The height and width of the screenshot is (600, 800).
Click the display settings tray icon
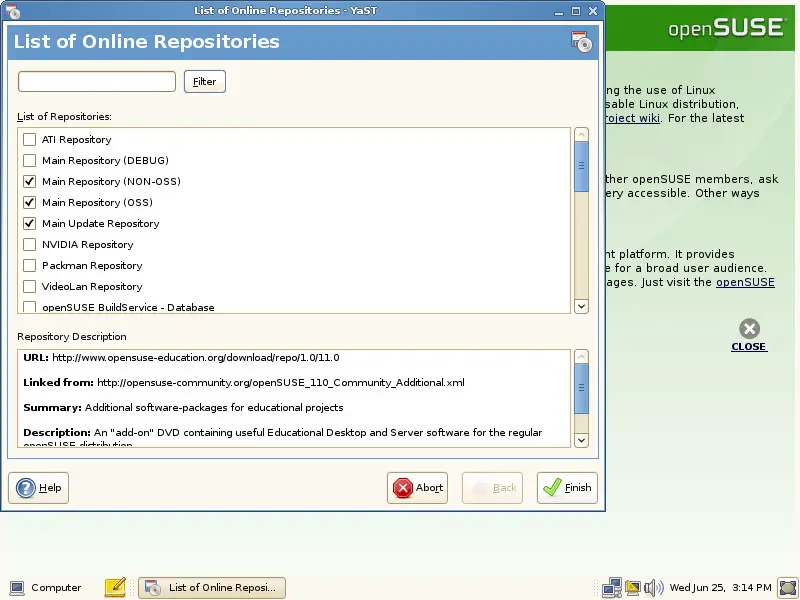633,588
